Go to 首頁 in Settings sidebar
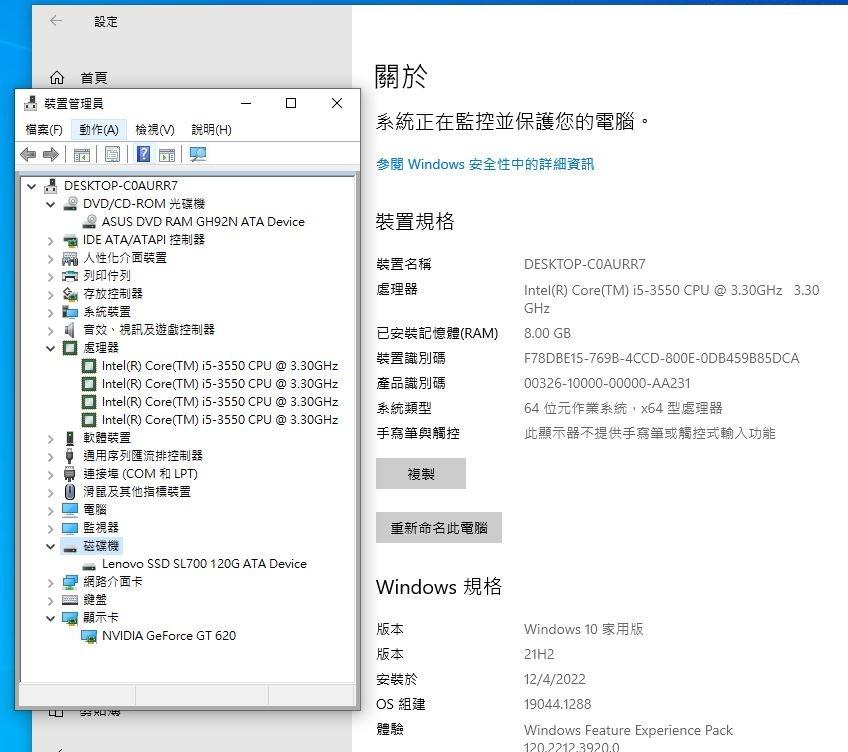This screenshot has height=752, width=848. tap(94, 78)
